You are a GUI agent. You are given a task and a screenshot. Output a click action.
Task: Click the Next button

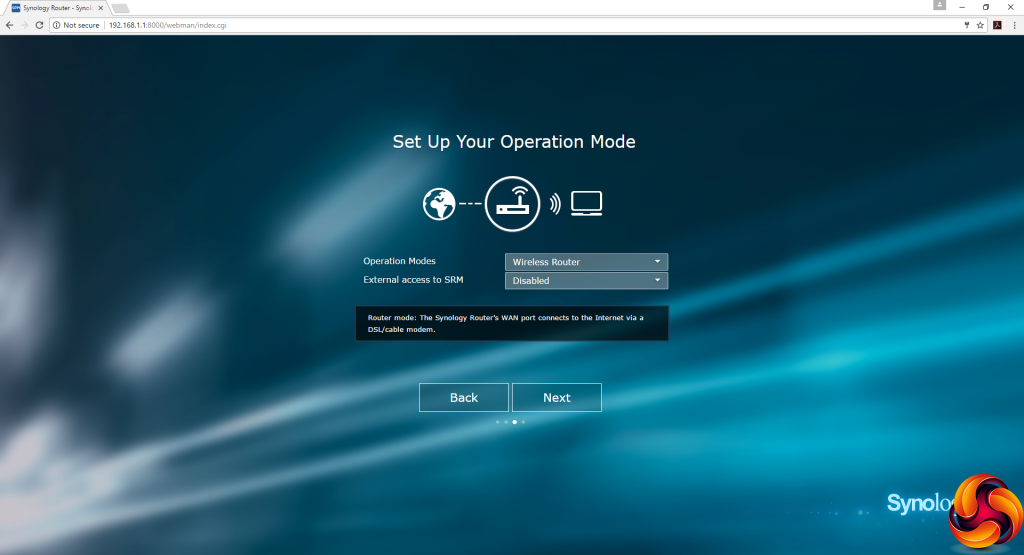pyautogui.click(x=557, y=398)
